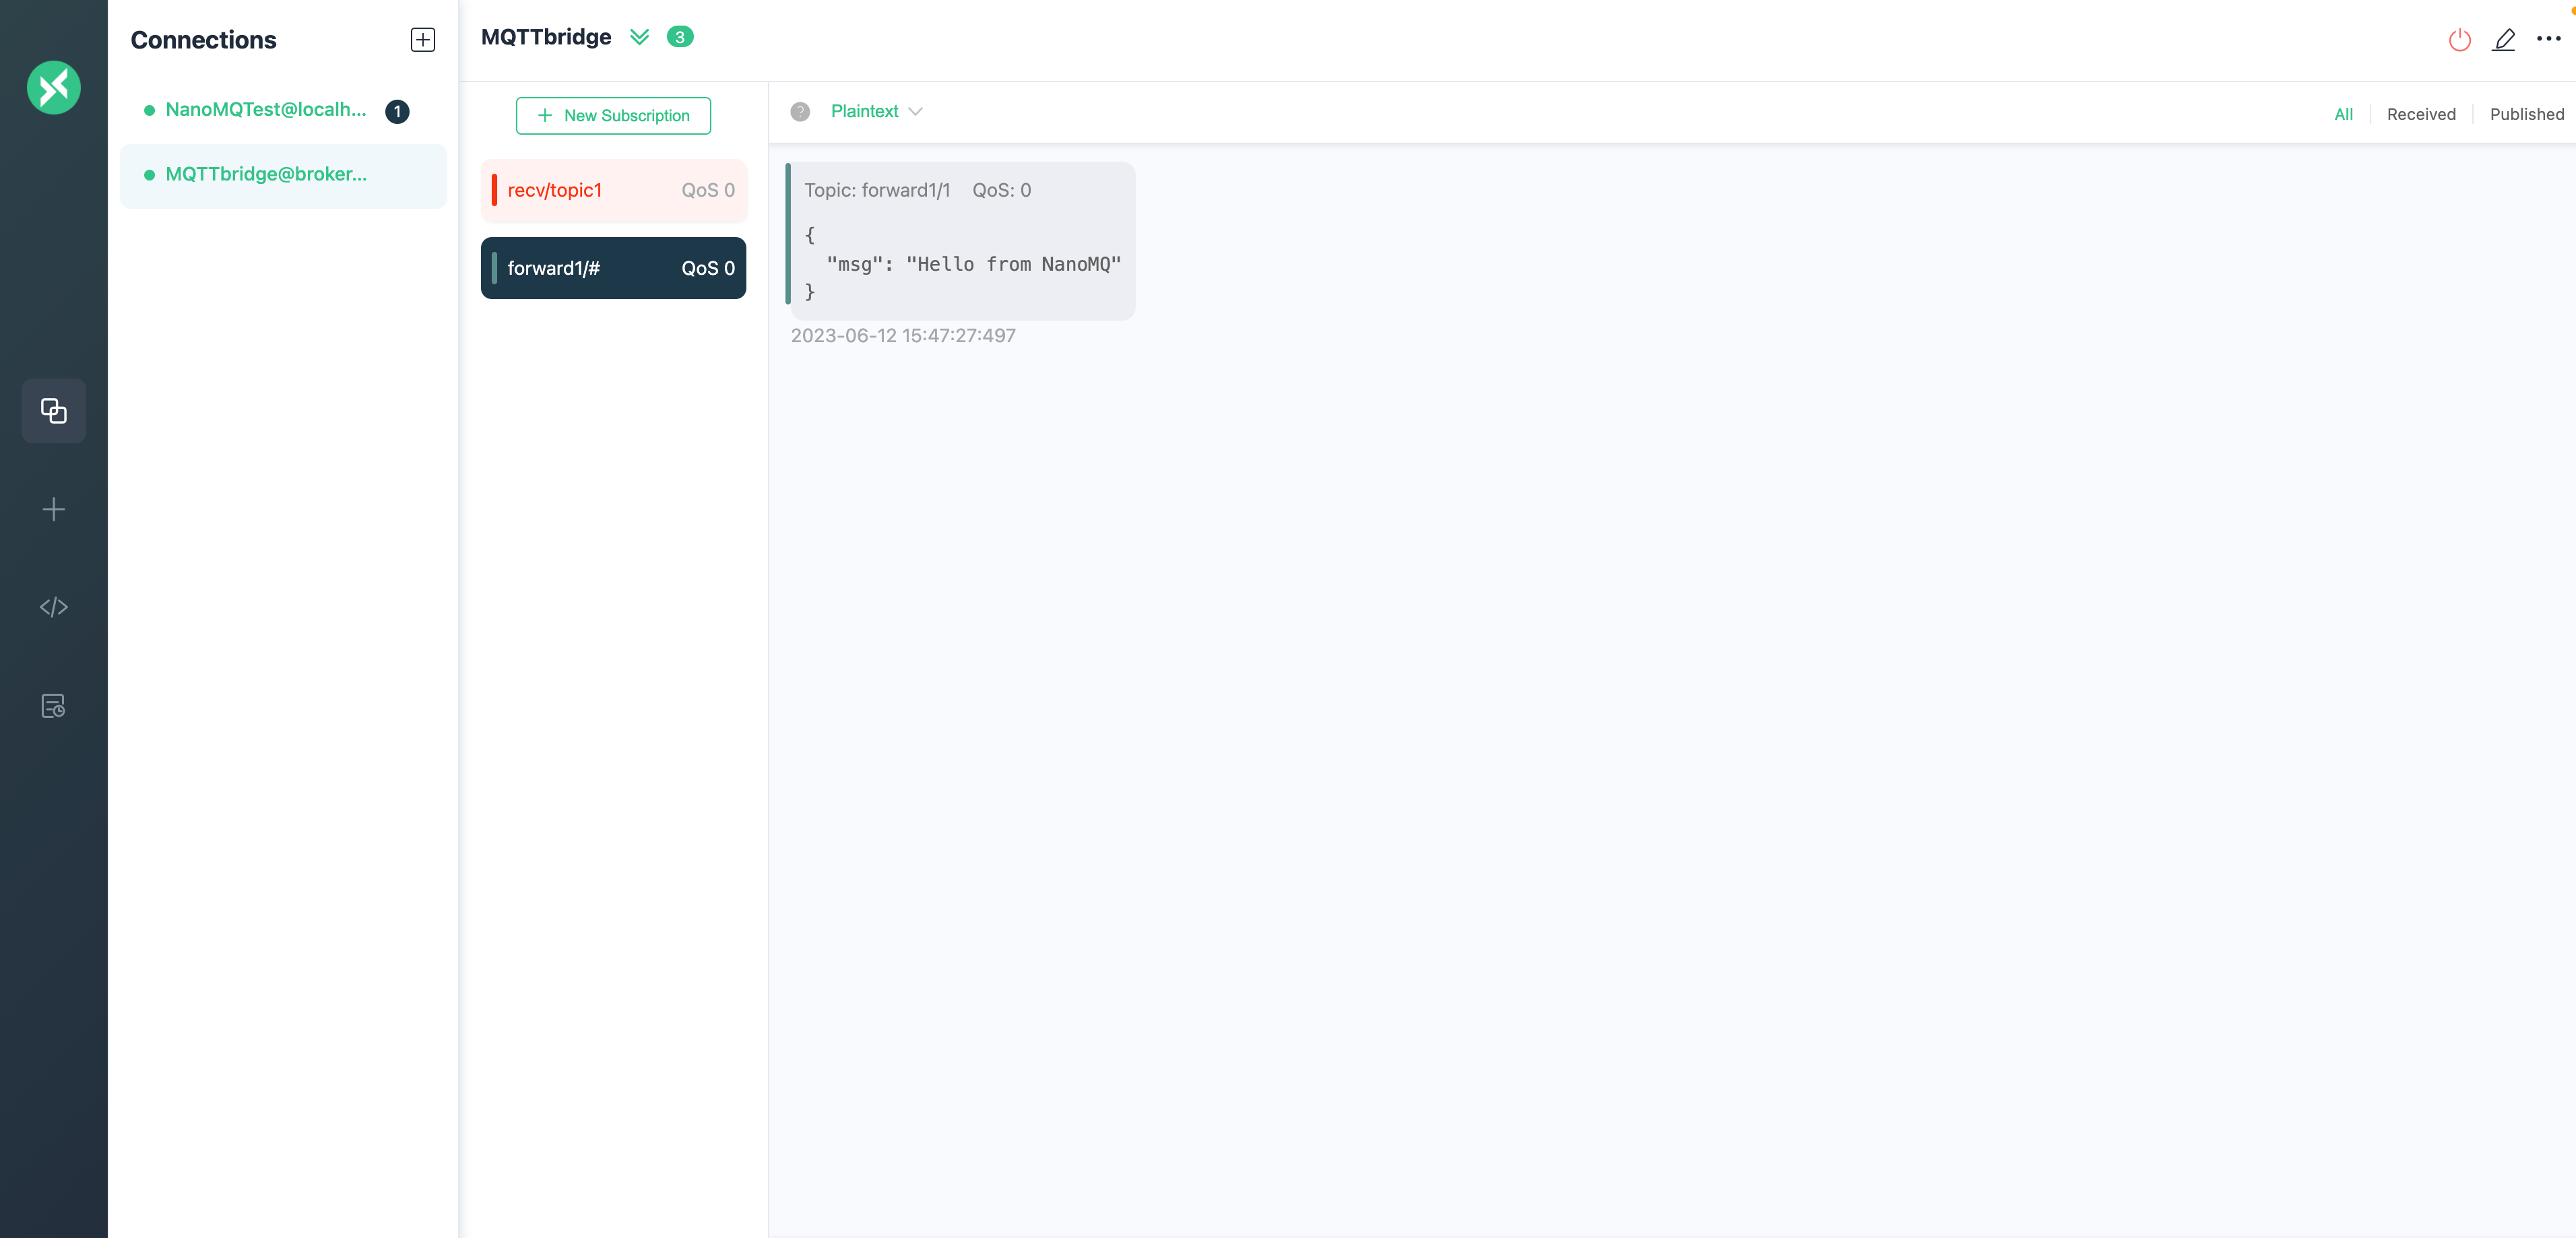
Task: Click the MQTTX logo icon
Action: click(x=53, y=88)
